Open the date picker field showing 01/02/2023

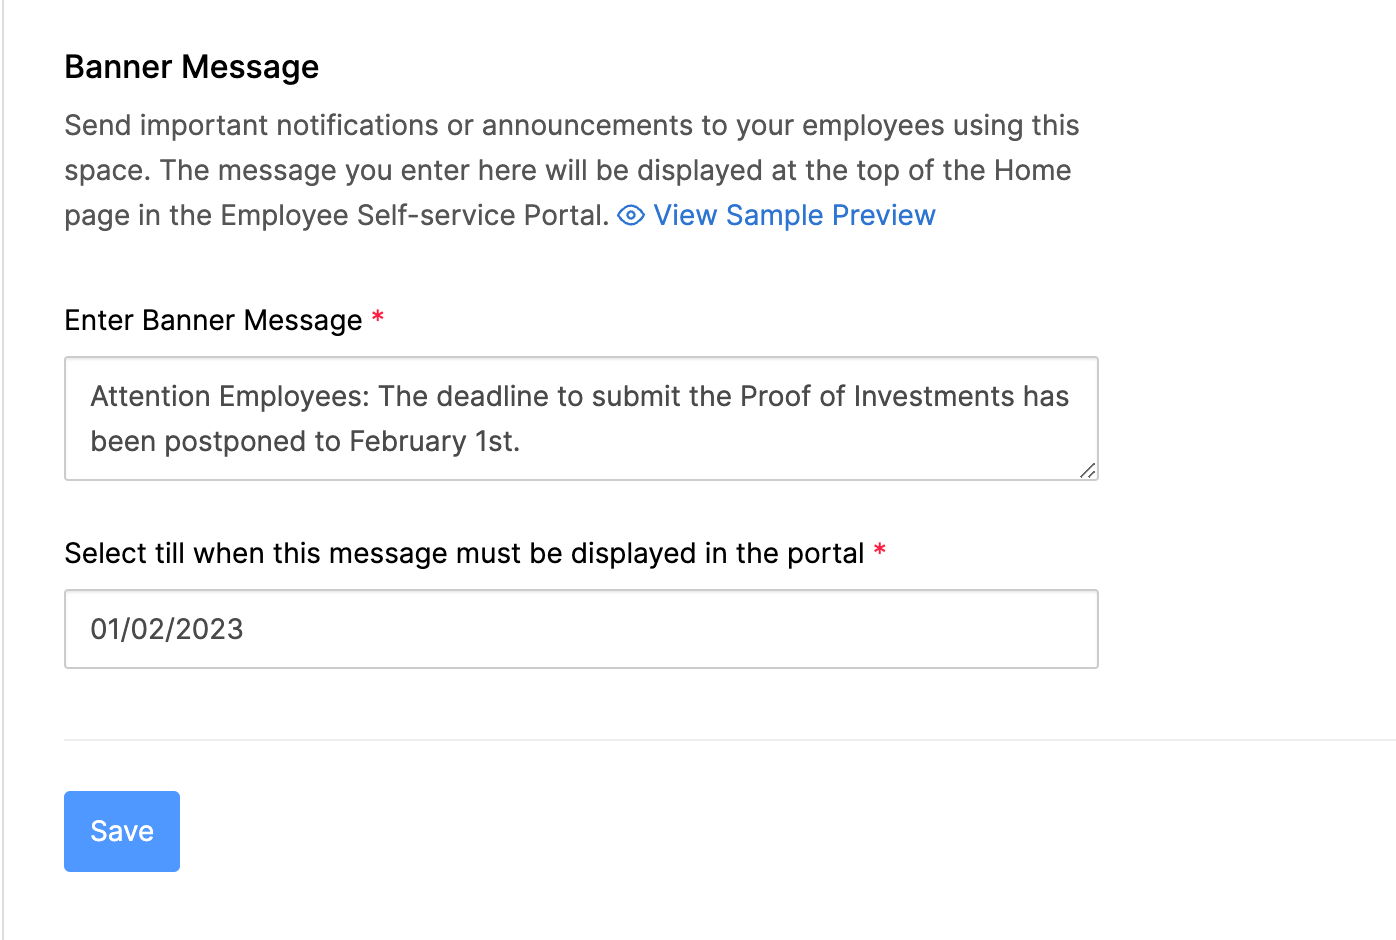[580, 629]
